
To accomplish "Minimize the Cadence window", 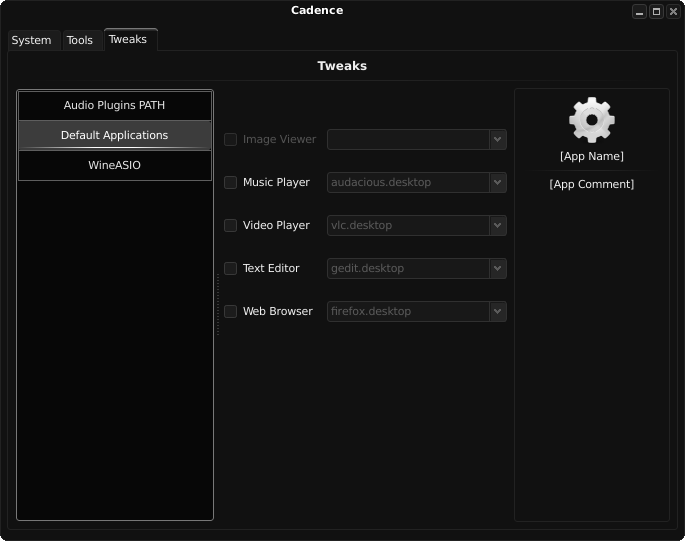I will click(x=639, y=12).
